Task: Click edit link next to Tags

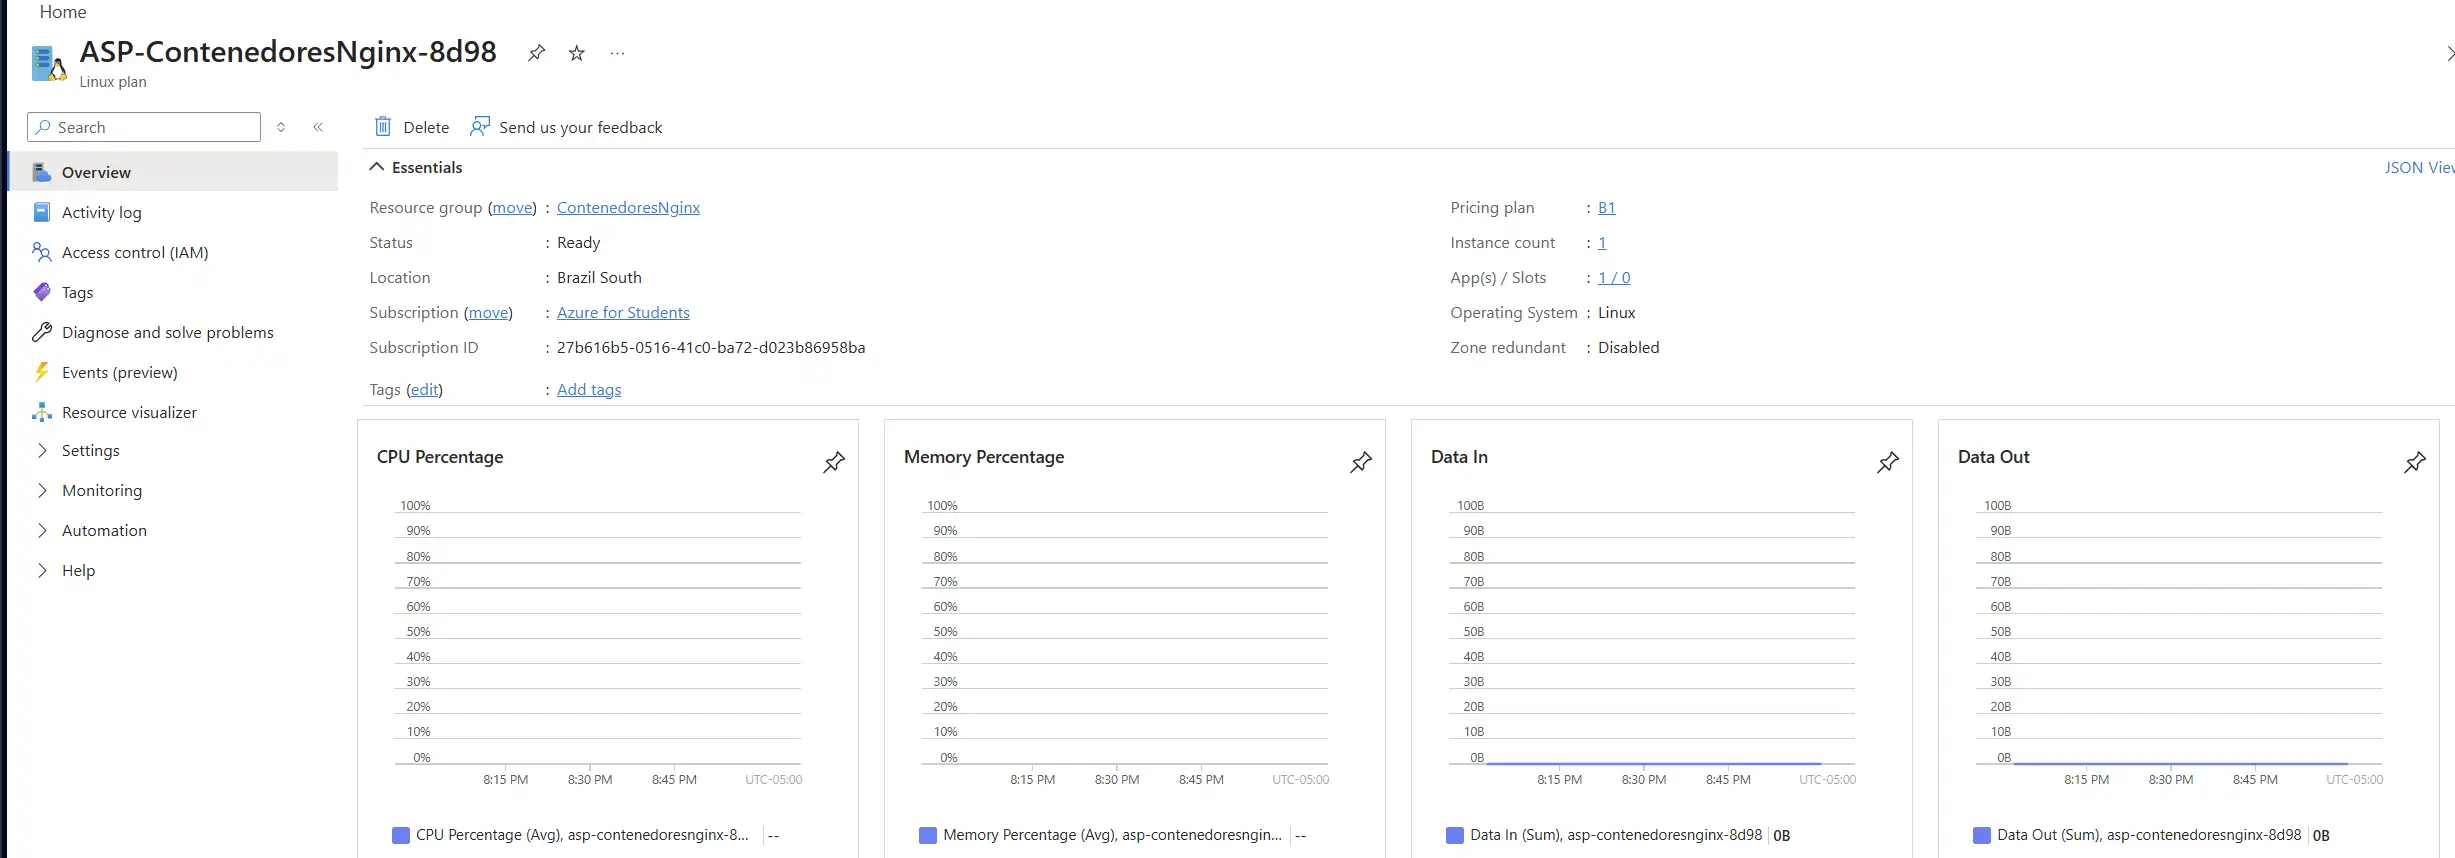Action: 424,389
